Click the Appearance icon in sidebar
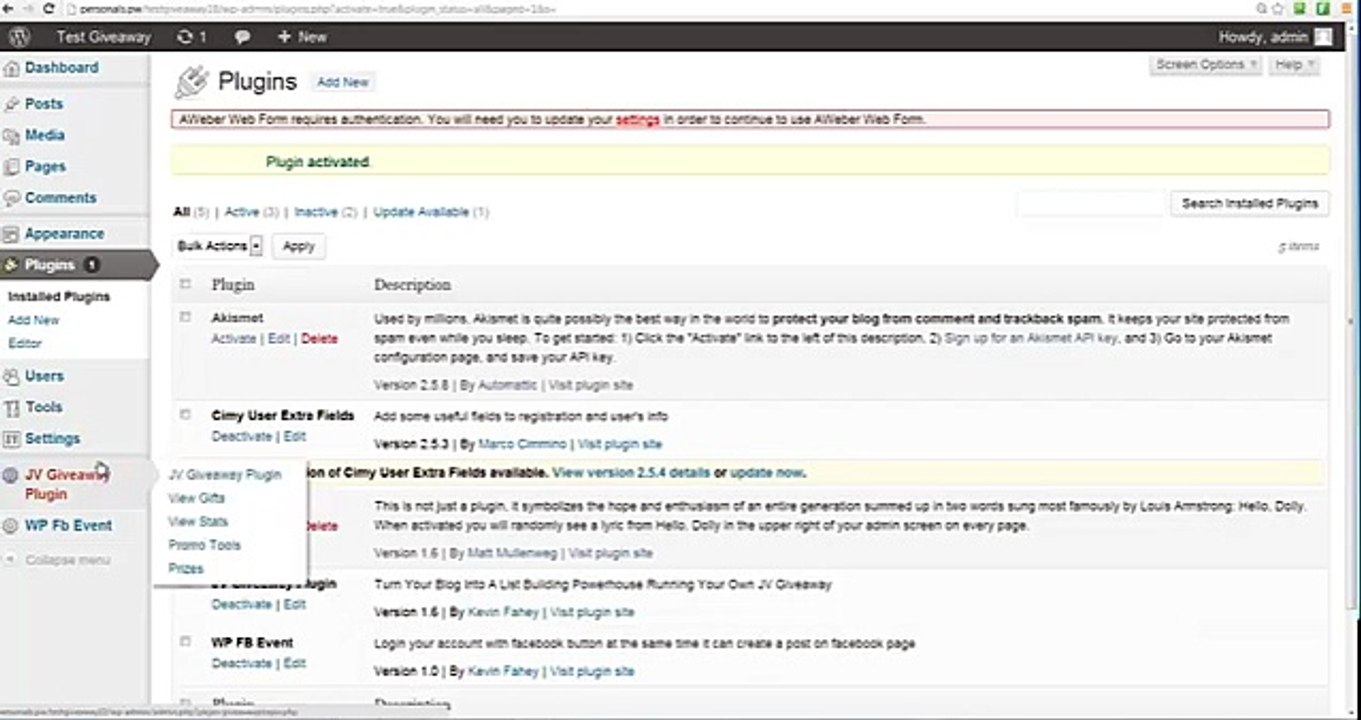Viewport: 1361px width, 720px height. pos(11,234)
